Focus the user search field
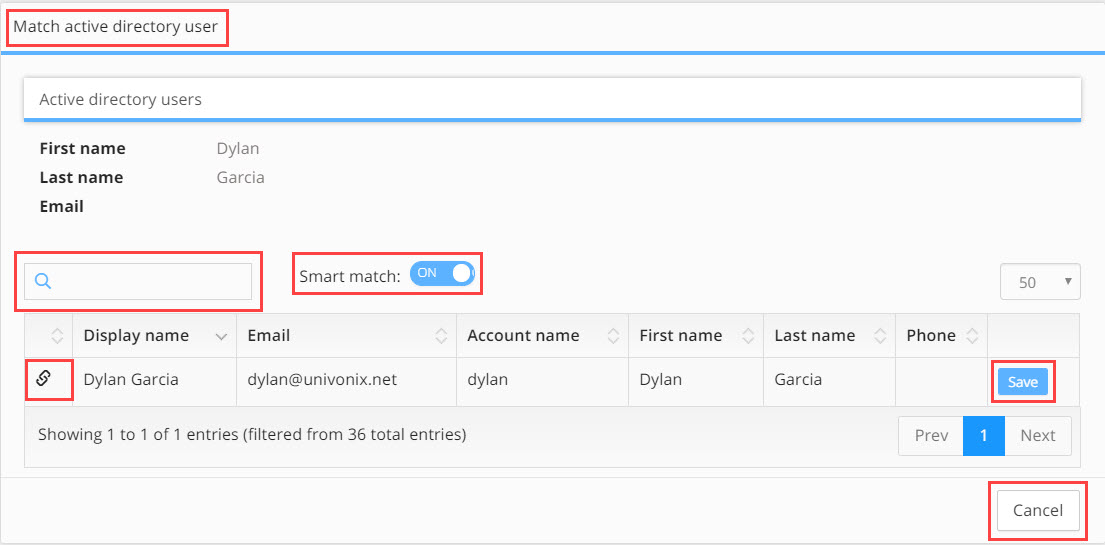Screen dimensions: 1105x545 tap(138, 282)
